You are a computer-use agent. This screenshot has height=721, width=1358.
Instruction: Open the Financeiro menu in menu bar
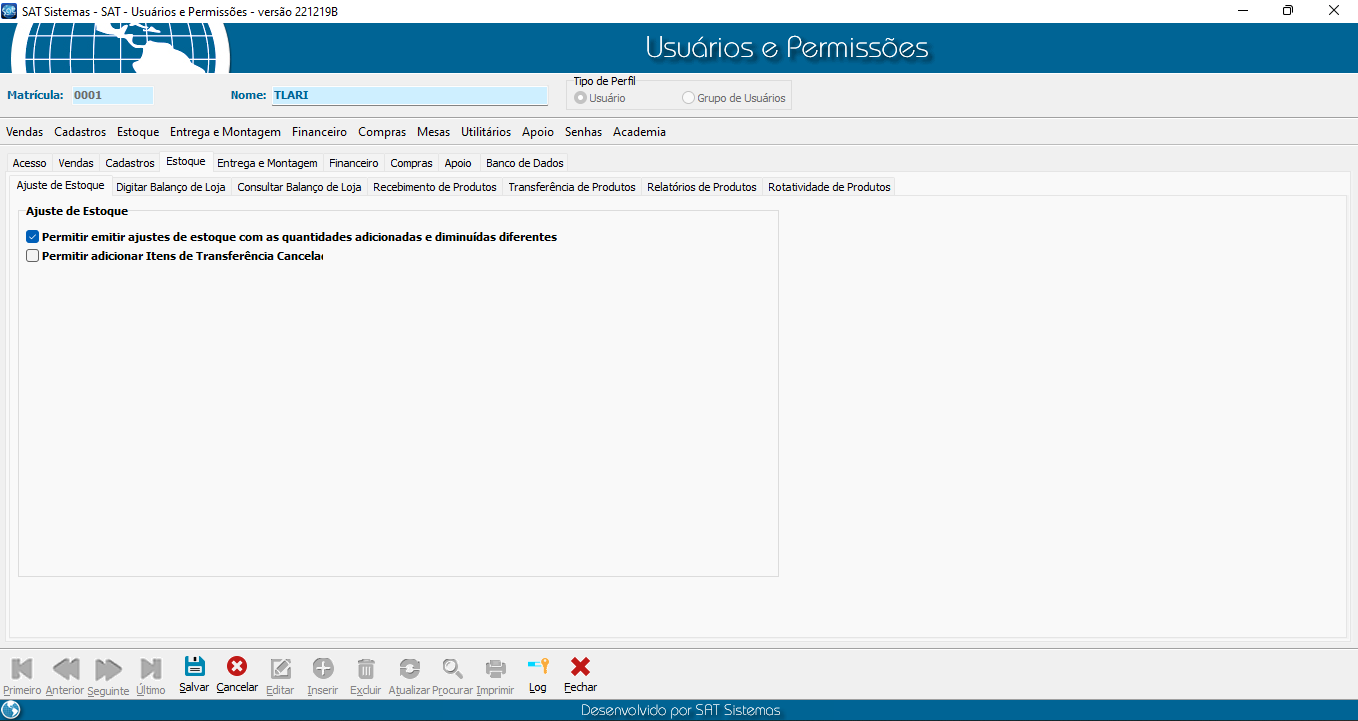(319, 132)
